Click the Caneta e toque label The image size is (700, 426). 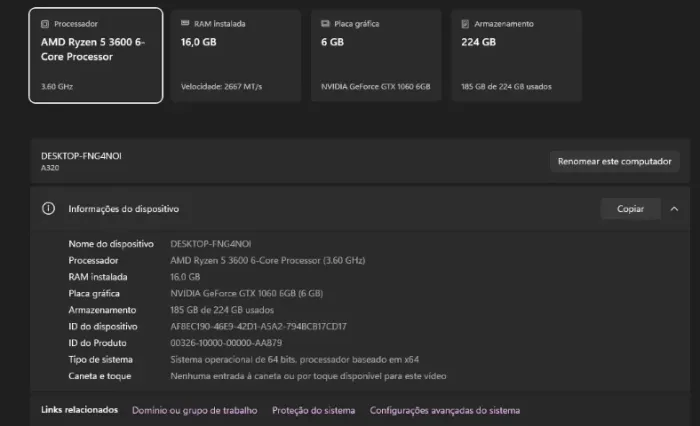[x=100, y=376]
